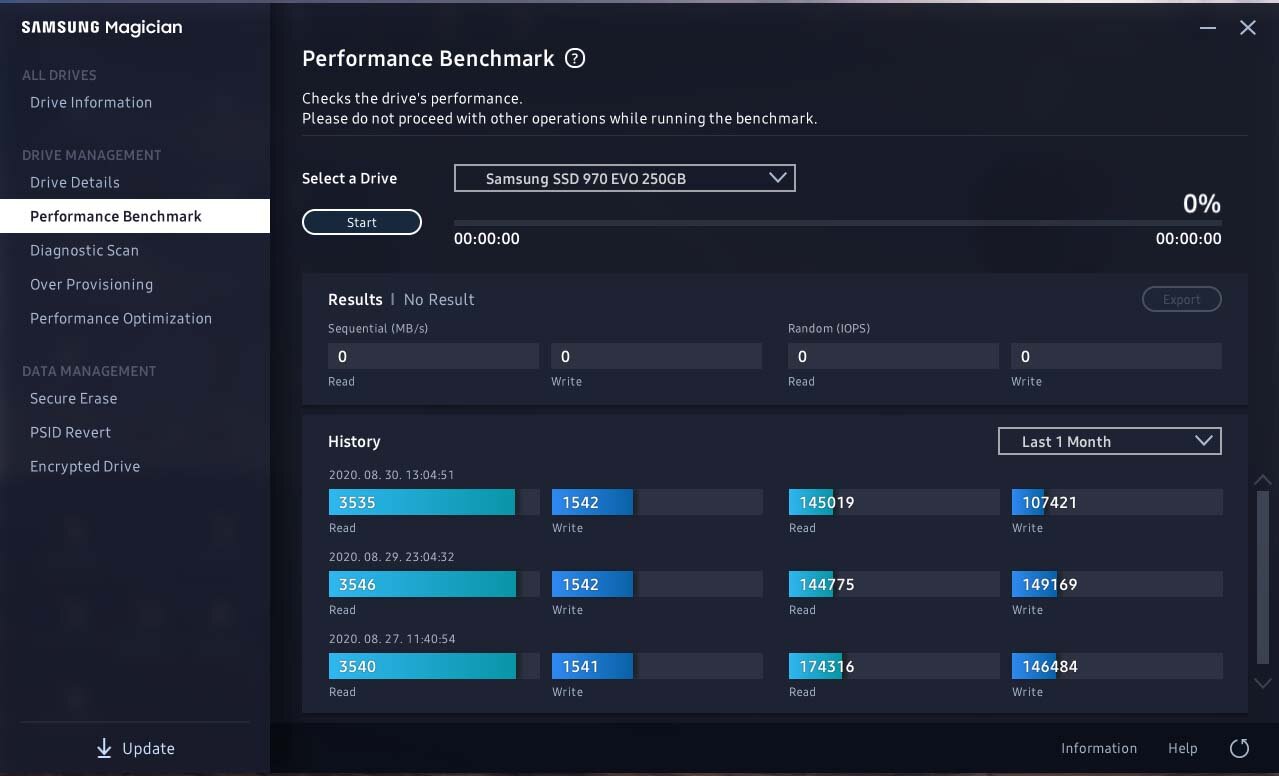Viewport: 1279px width, 776px height.
Task: Click the benchmark progress bar
Action: 837,223
